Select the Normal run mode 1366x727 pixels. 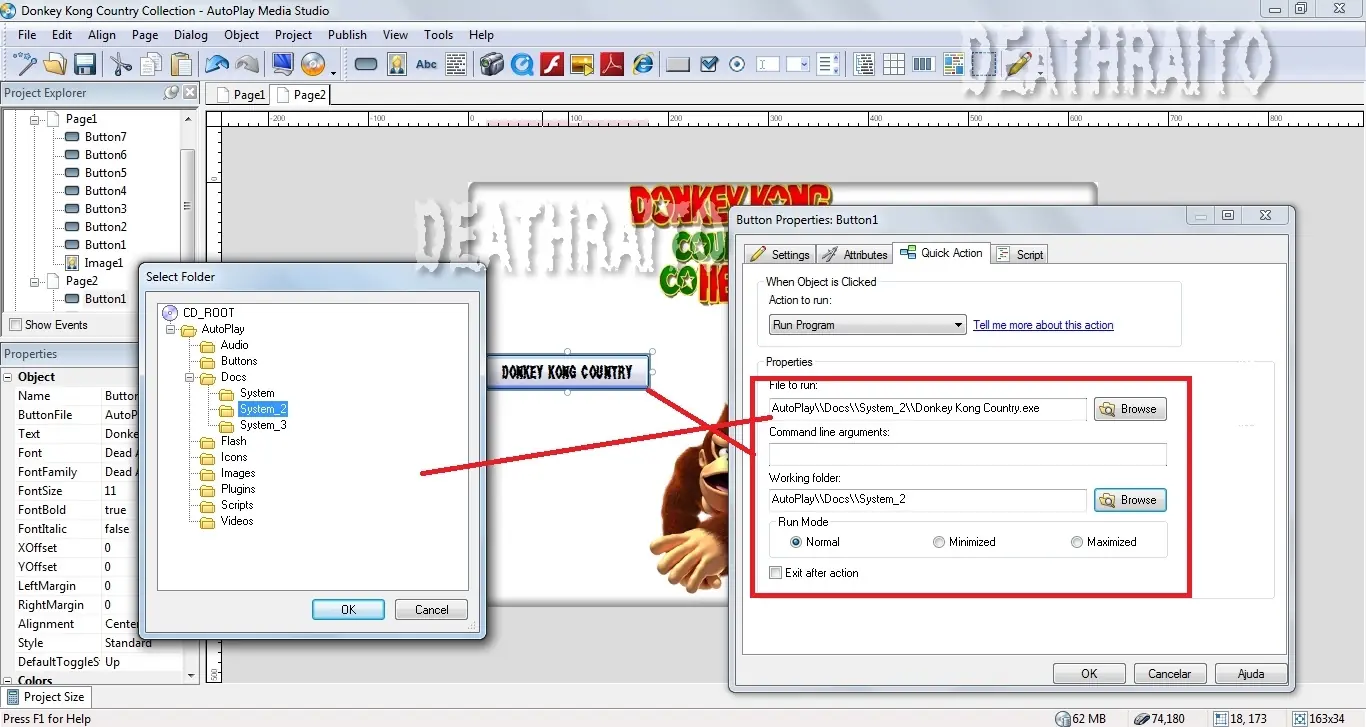pyautogui.click(x=796, y=542)
